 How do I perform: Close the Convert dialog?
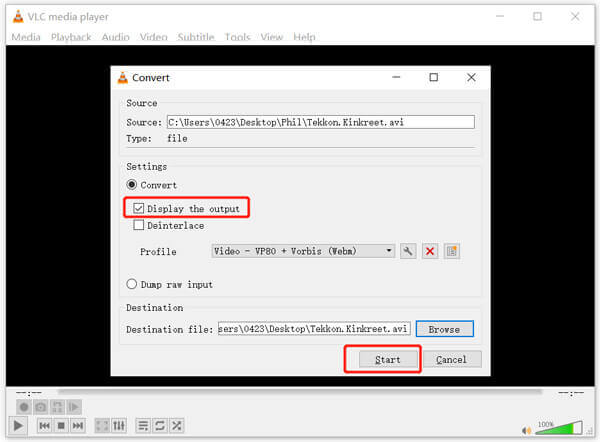pyautogui.click(x=471, y=78)
